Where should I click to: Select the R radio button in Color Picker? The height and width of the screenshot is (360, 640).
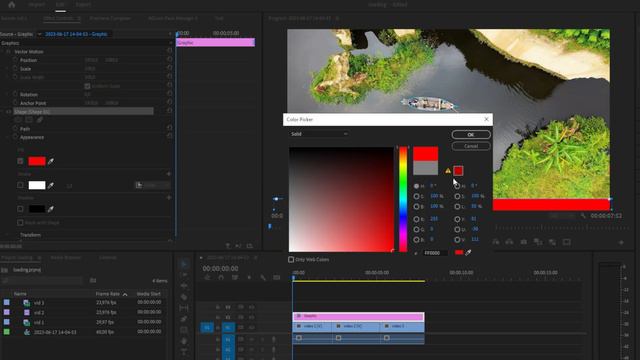416,219
